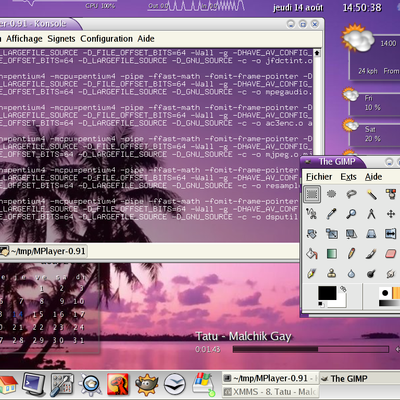Open the current weather sun-cloud widget
Viewport: 400px width, 400px height.
[x=358, y=38]
